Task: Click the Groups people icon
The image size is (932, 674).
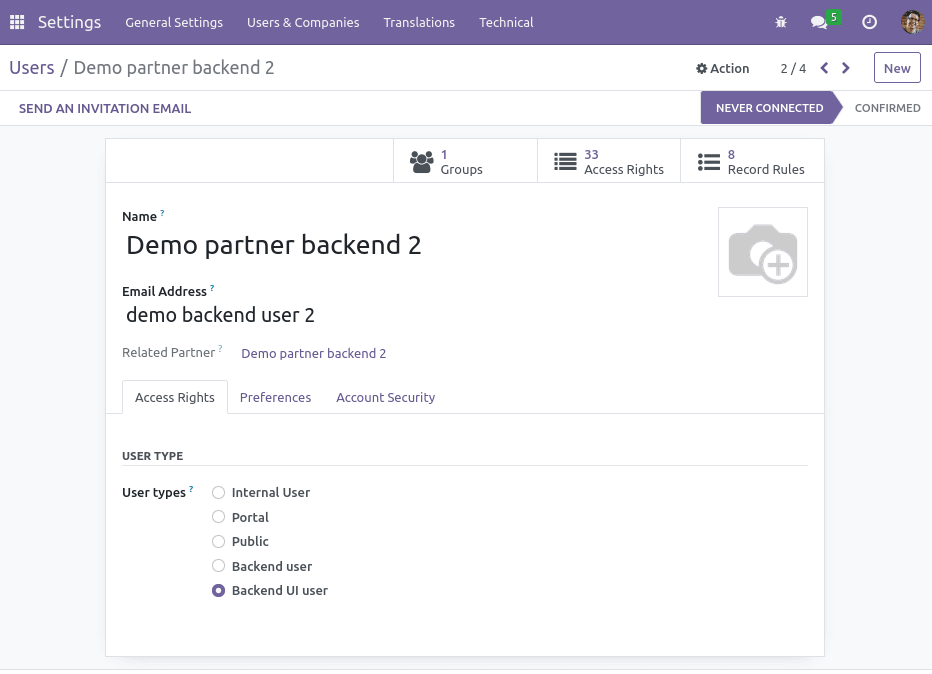Action: pos(421,162)
